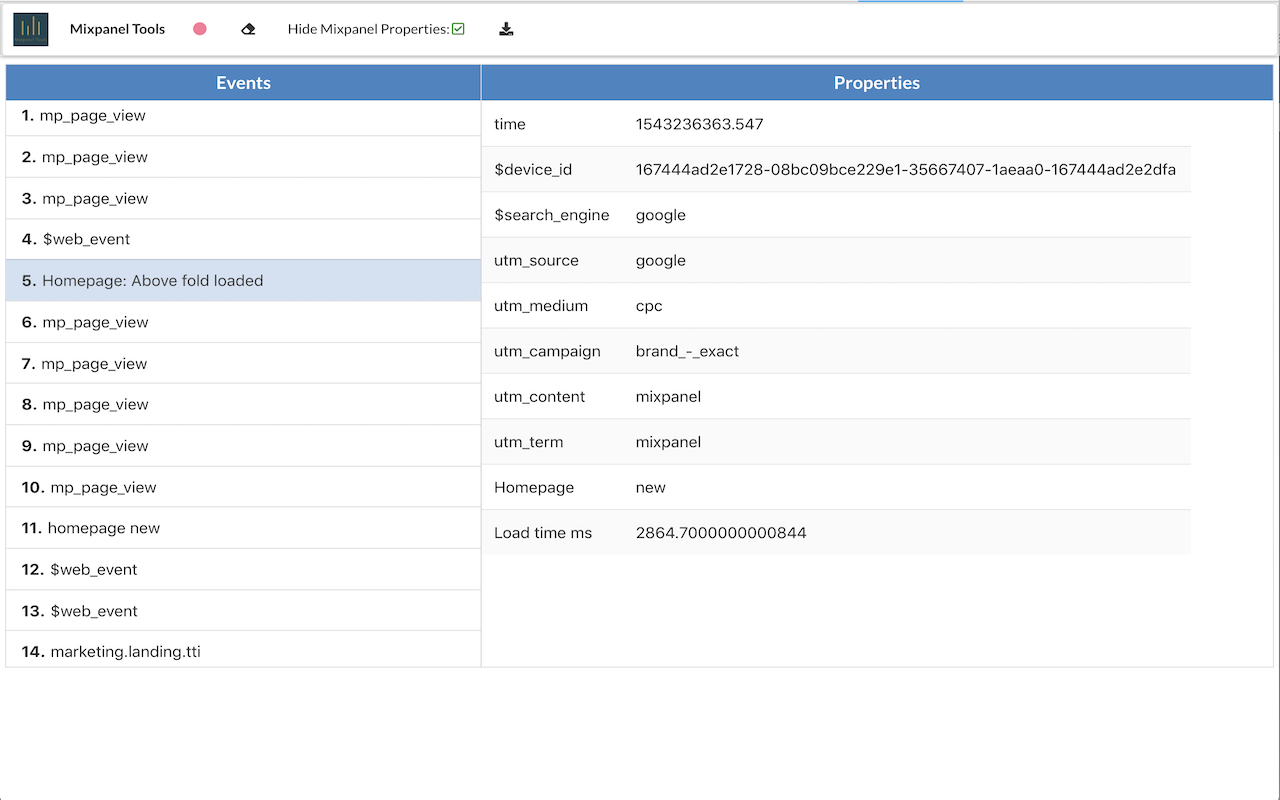
Task: Select event 4. $web_event
Action: pyautogui.click(x=243, y=239)
